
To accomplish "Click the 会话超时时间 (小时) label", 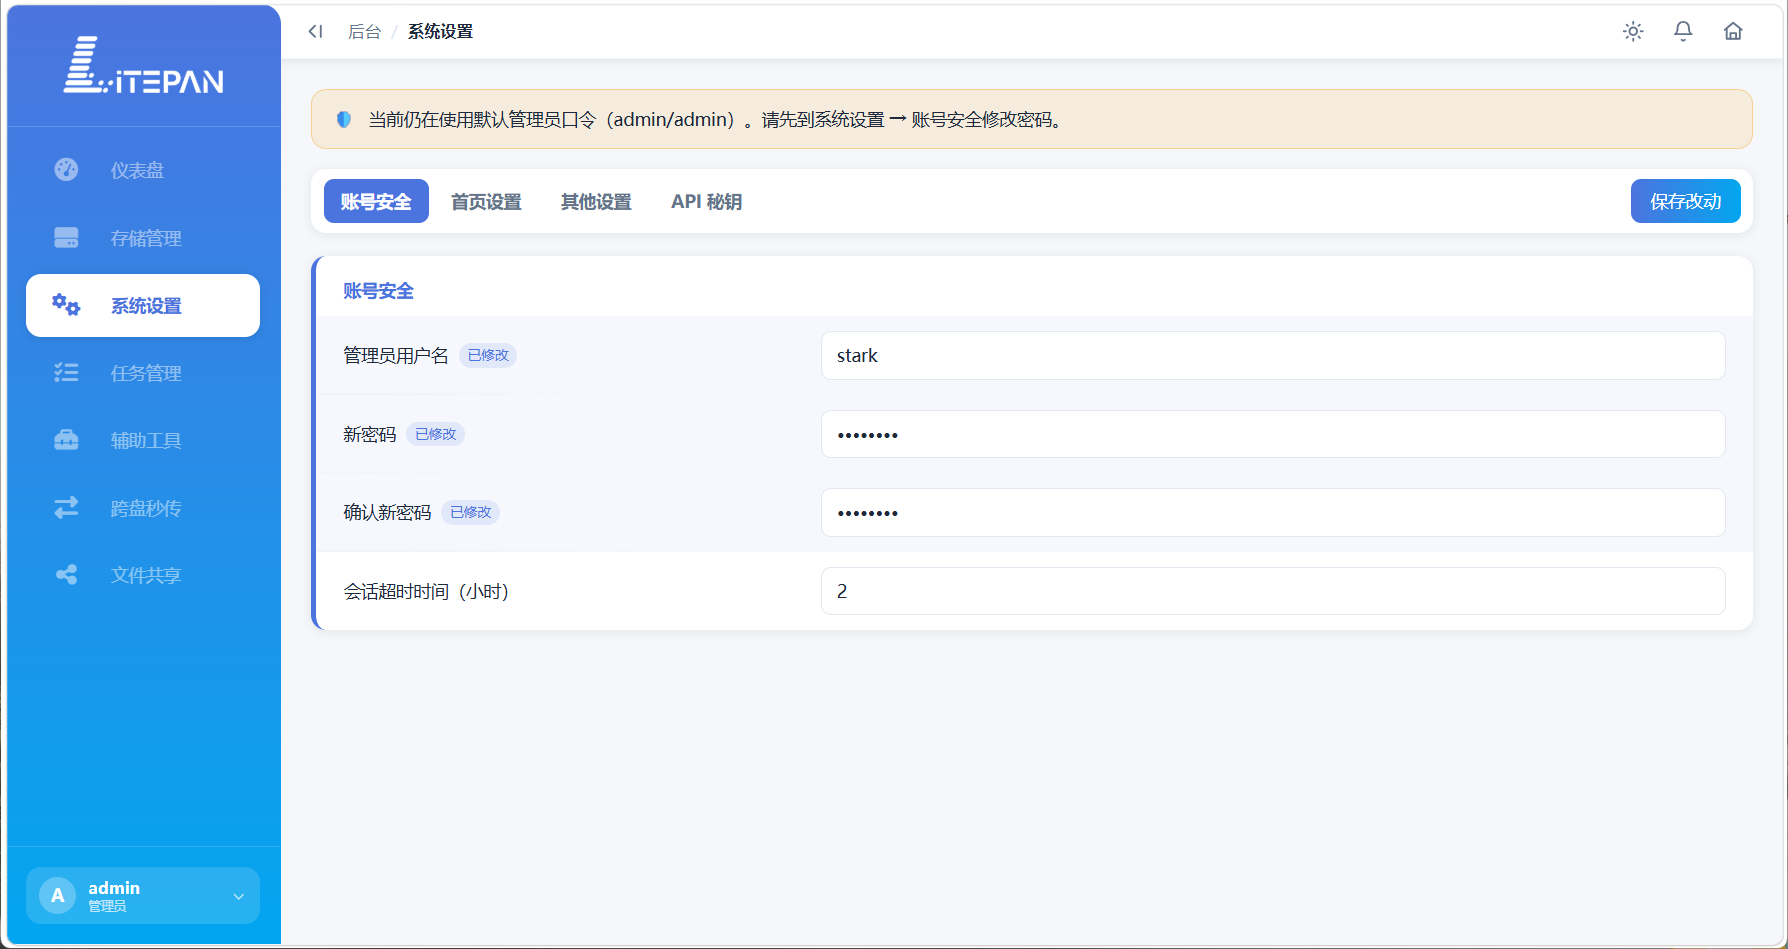I will pyautogui.click(x=426, y=591).
